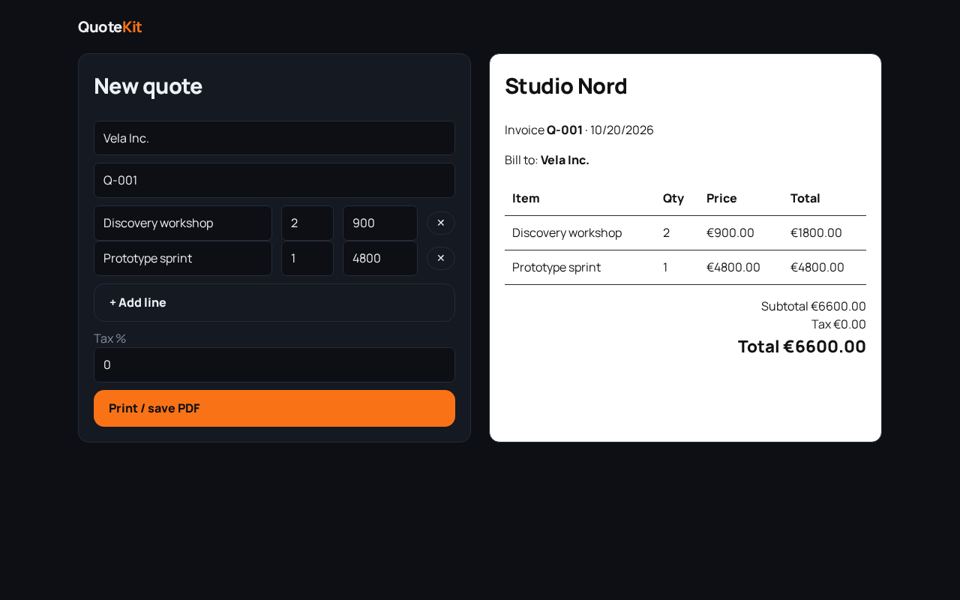Screen dimensions: 960x600
Task: Remove the Discovery workshop line item
Action: (x=440, y=223)
